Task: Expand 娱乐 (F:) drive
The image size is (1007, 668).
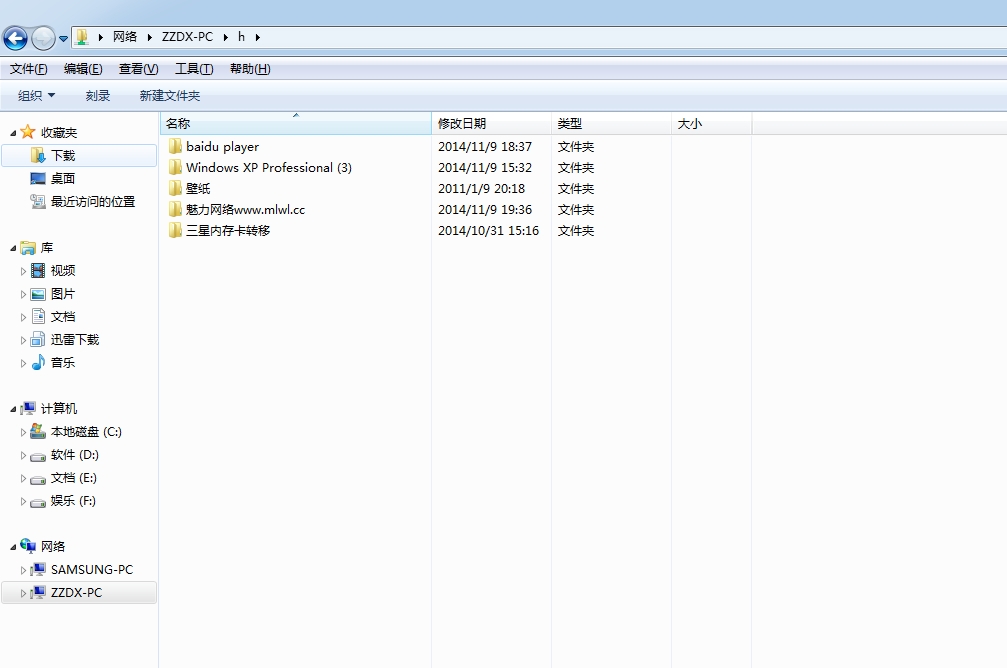Action: tap(23, 502)
